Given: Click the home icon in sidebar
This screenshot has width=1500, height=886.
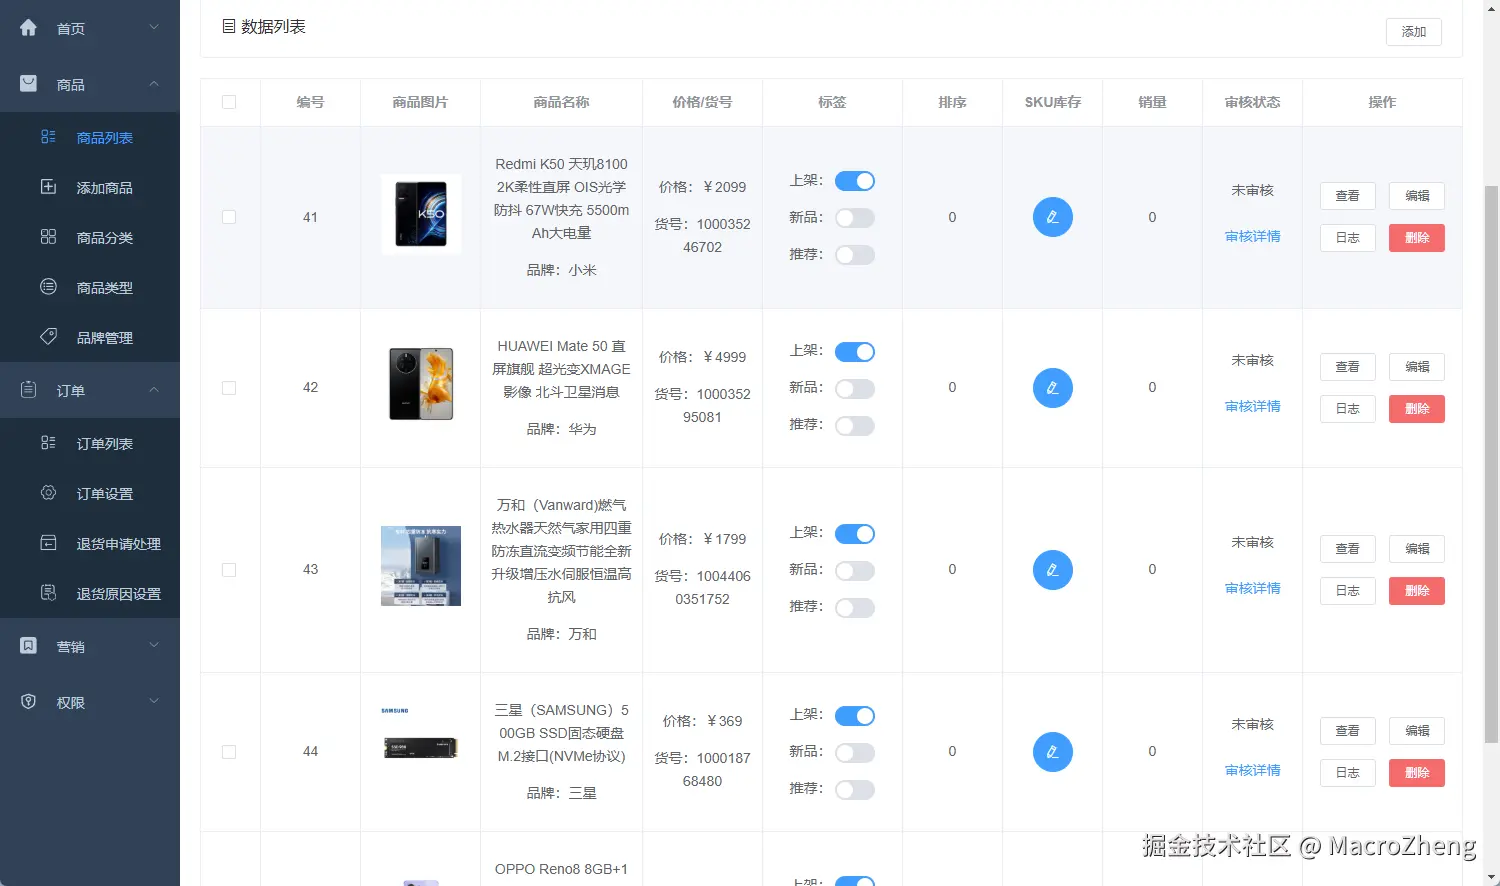Looking at the screenshot, I should pyautogui.click(x=28, y=28).
